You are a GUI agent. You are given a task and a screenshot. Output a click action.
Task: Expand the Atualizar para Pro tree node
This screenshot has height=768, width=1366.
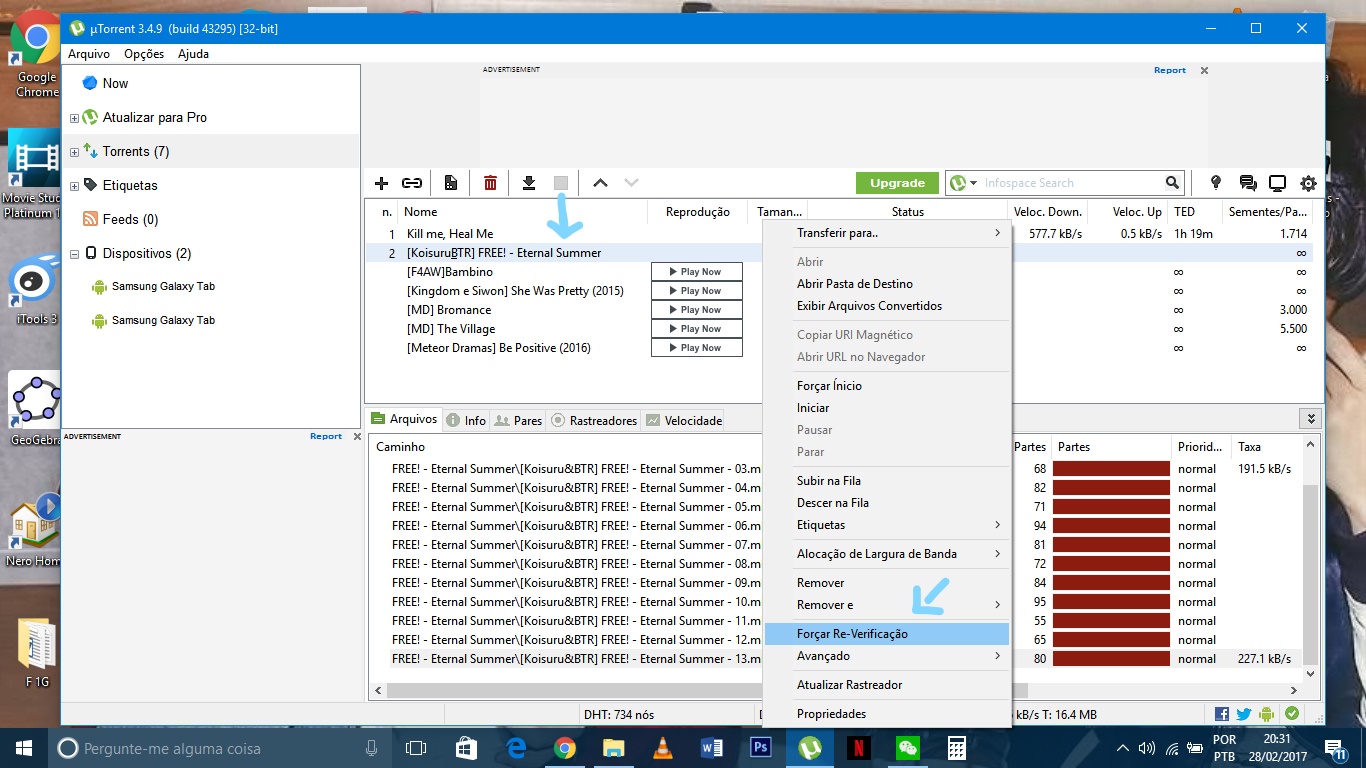tap(74, 118)
